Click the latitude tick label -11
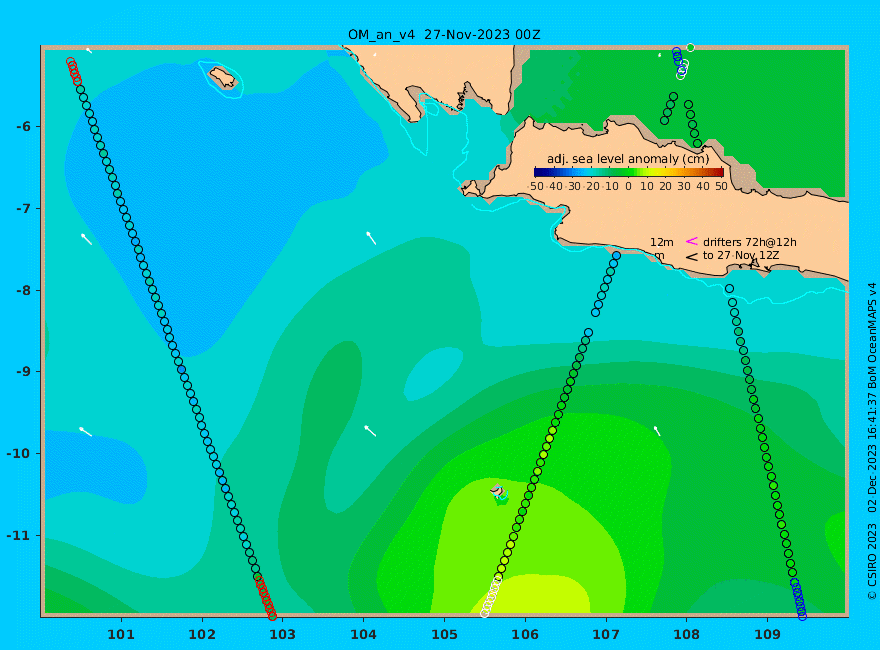This screenshot has width=880, height=650. [x=19, y=535]
